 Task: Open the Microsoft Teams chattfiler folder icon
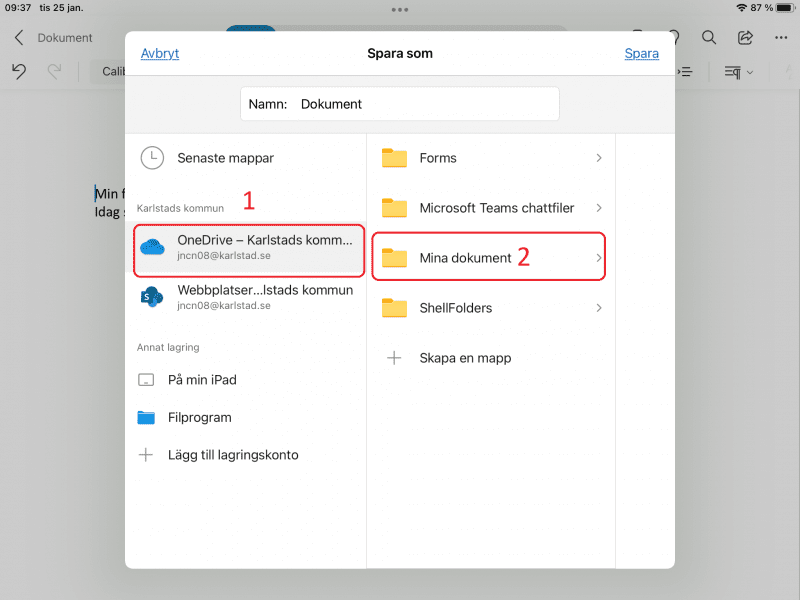(394, 208)
